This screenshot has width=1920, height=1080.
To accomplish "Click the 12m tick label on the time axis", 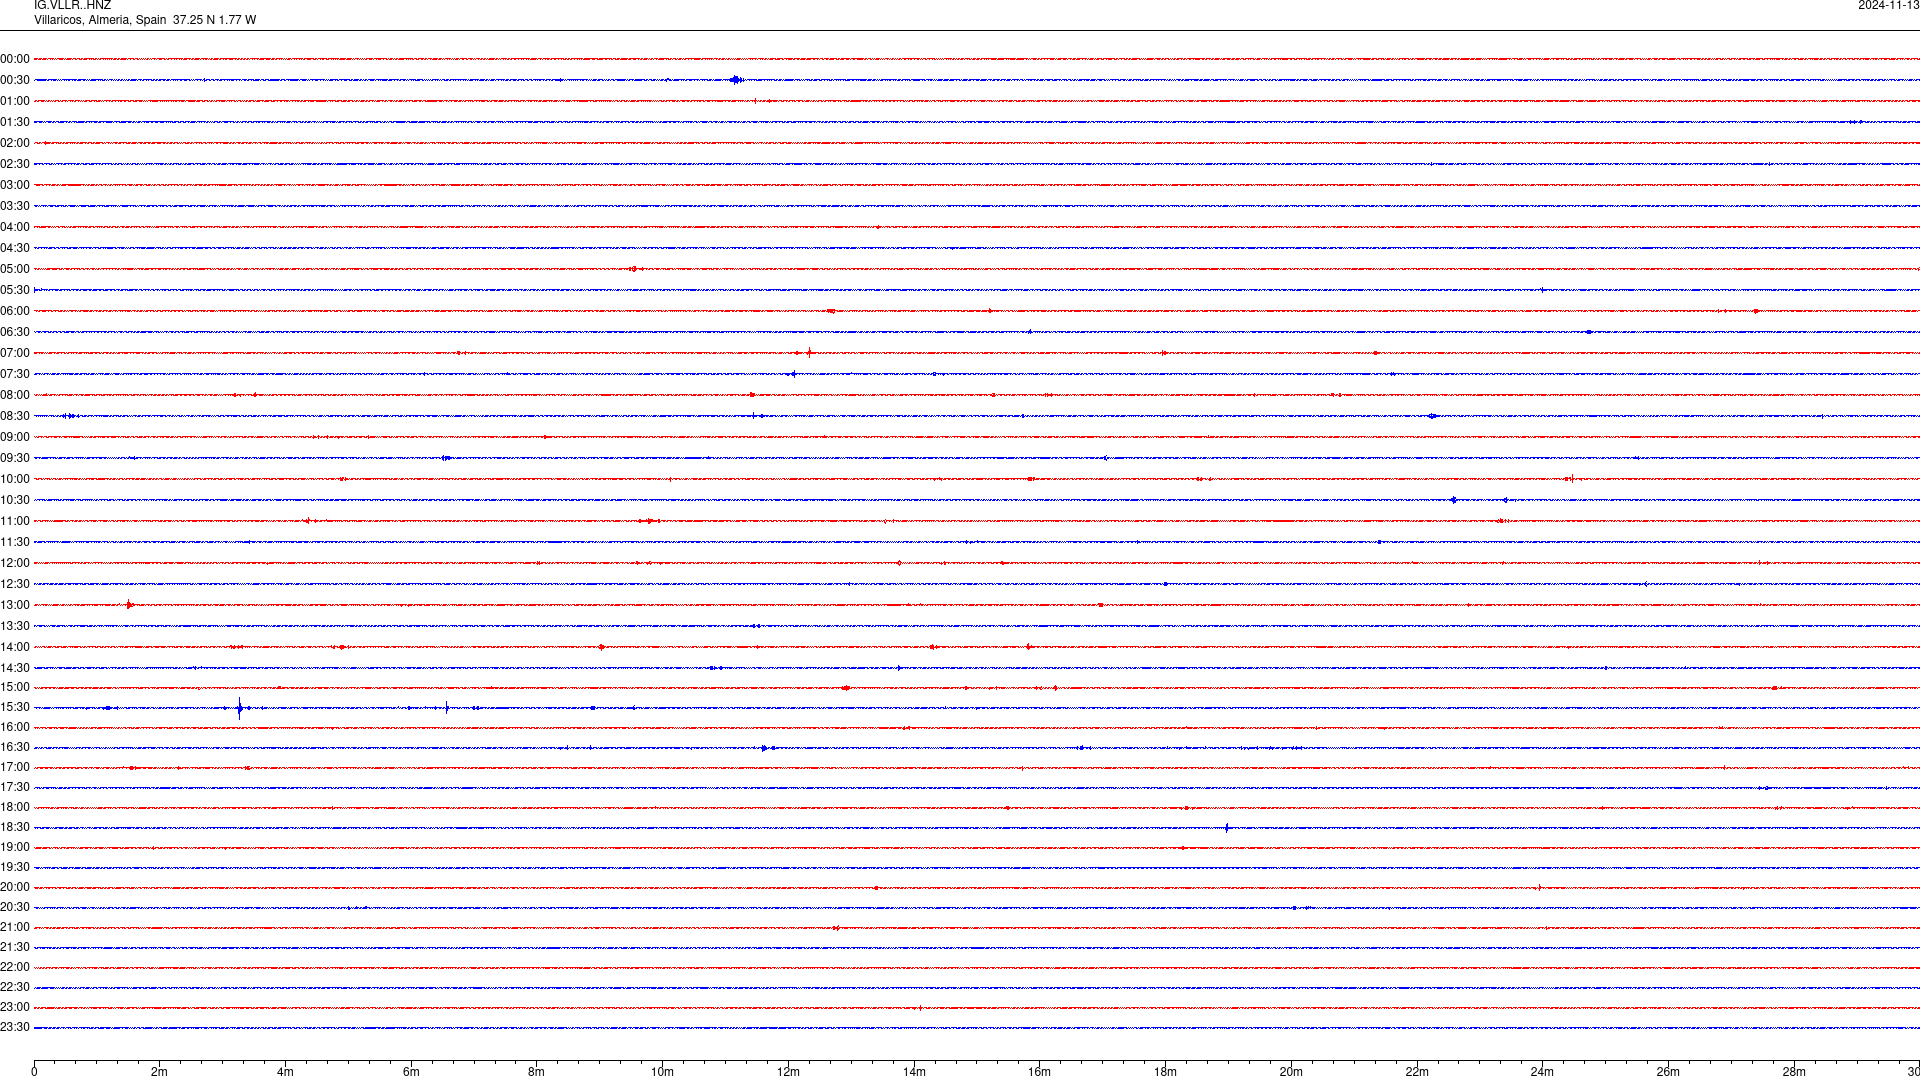I will pos(788,1072).
